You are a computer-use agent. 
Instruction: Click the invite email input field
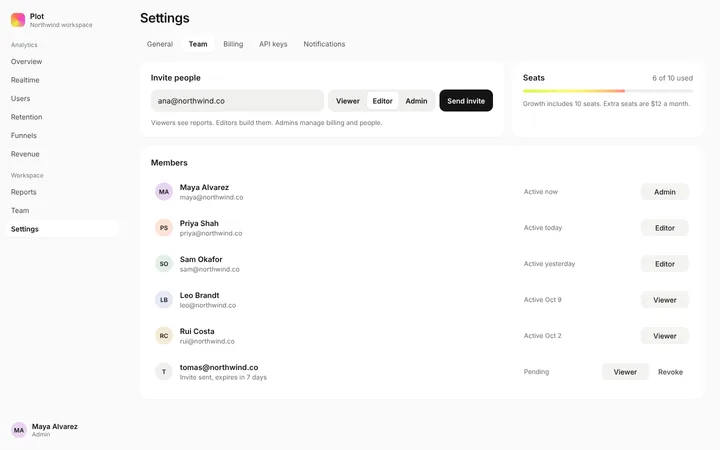pos(237,101)
